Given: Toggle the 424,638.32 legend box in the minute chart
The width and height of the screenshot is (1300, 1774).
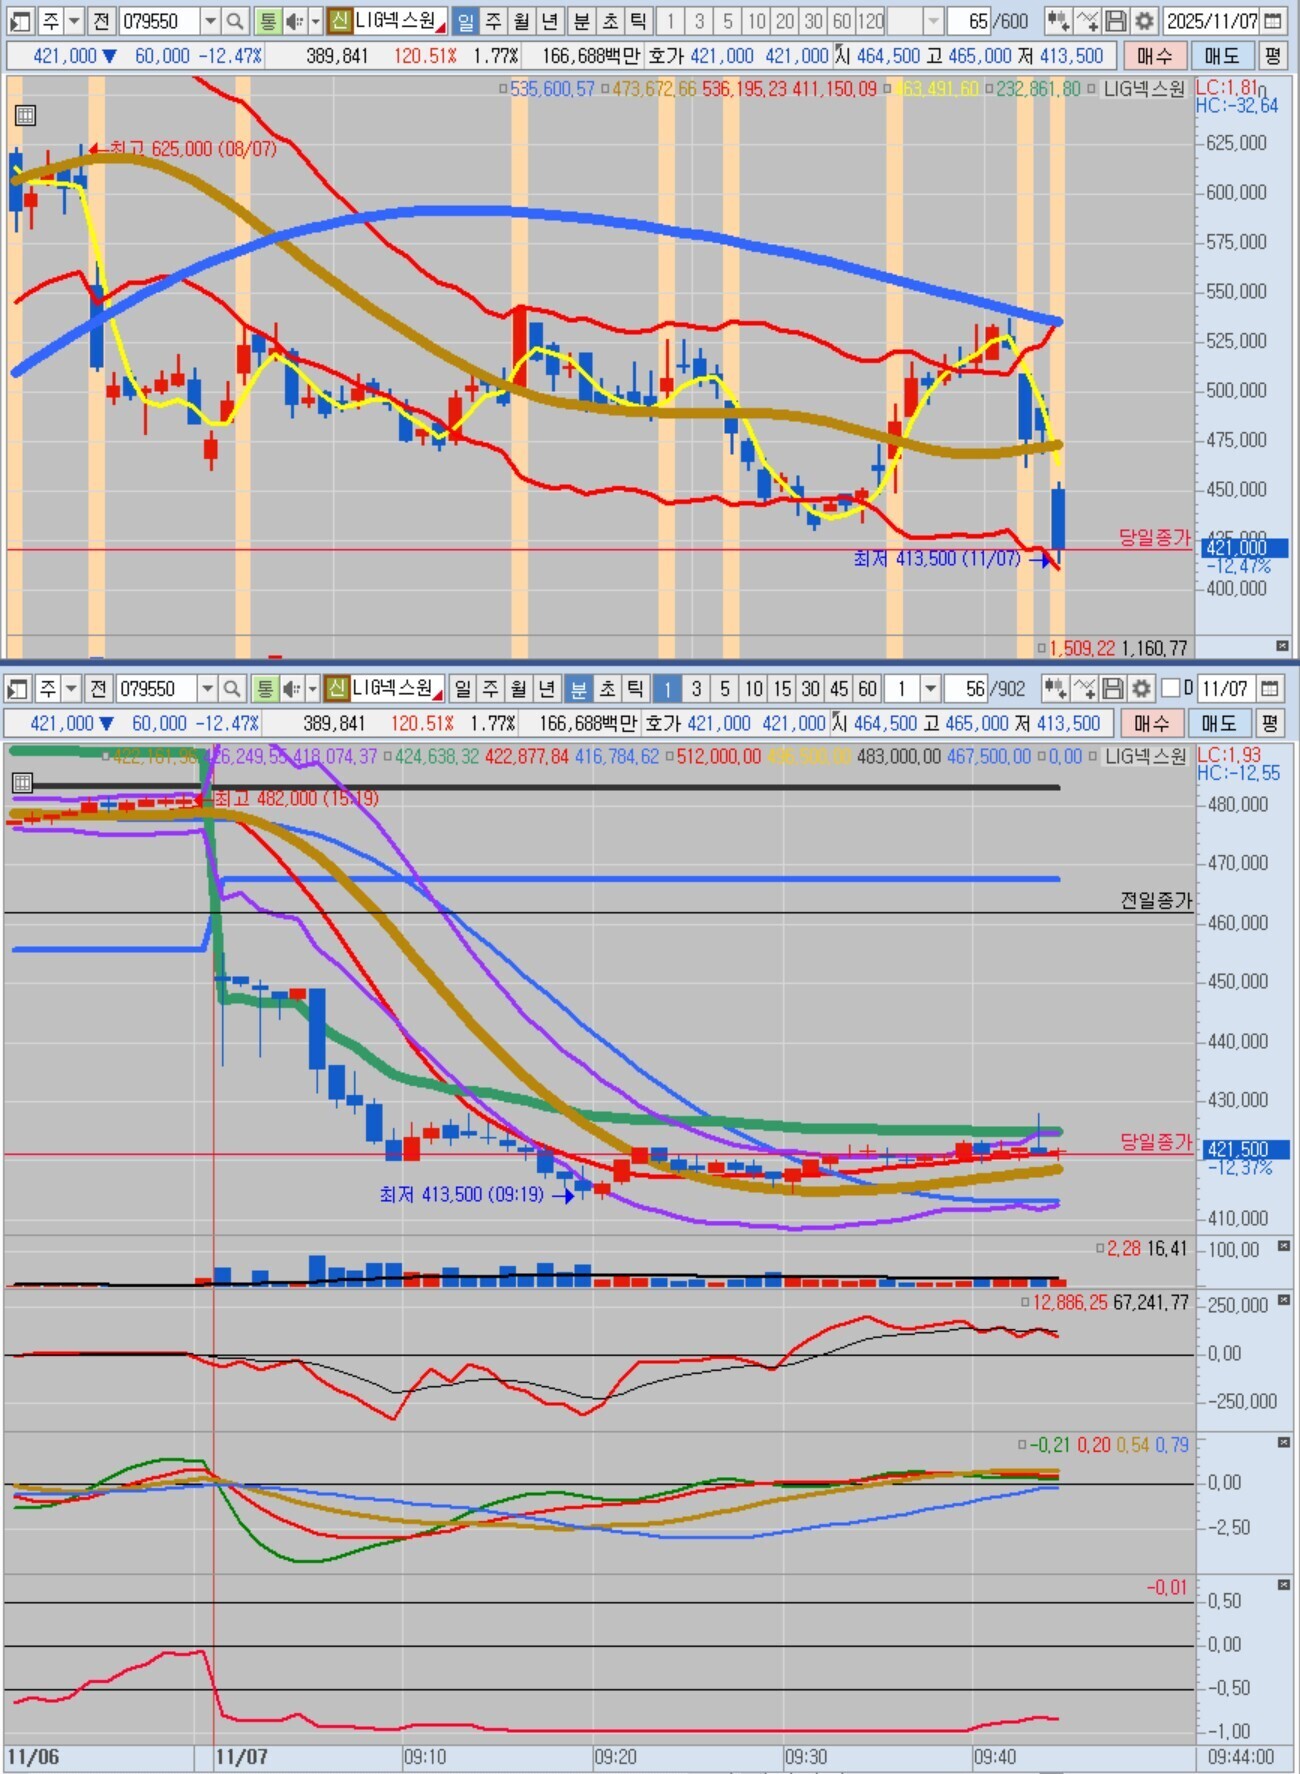Looking at the screenshot, I should coord(388,757).
